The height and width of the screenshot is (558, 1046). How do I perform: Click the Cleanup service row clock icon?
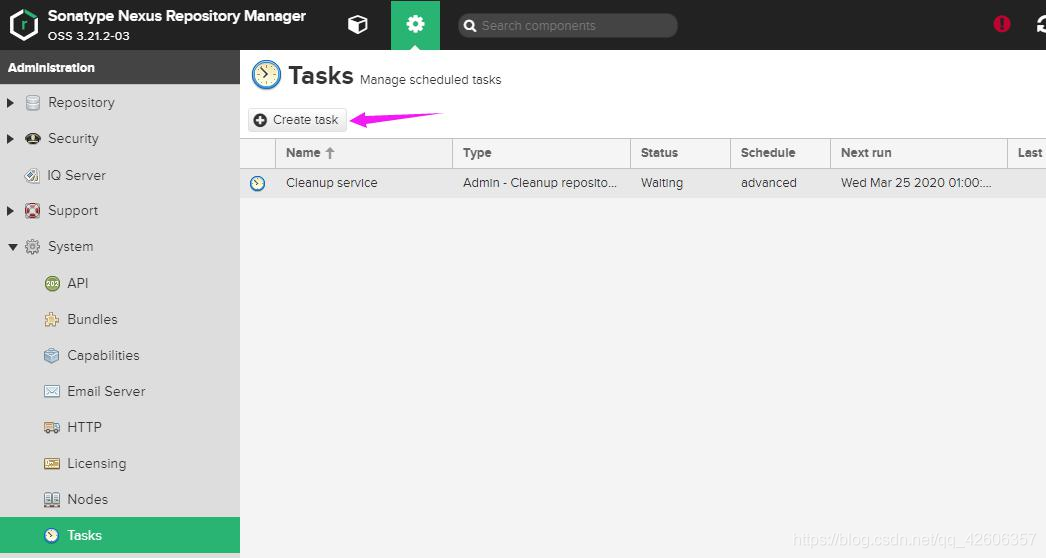[x=257, y=183]
